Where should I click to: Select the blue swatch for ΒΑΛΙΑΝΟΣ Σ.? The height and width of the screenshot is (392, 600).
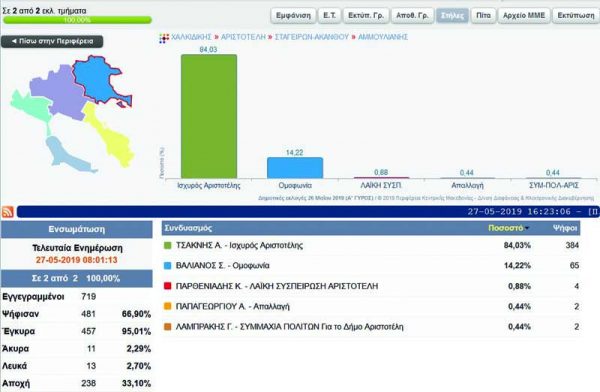167,266
